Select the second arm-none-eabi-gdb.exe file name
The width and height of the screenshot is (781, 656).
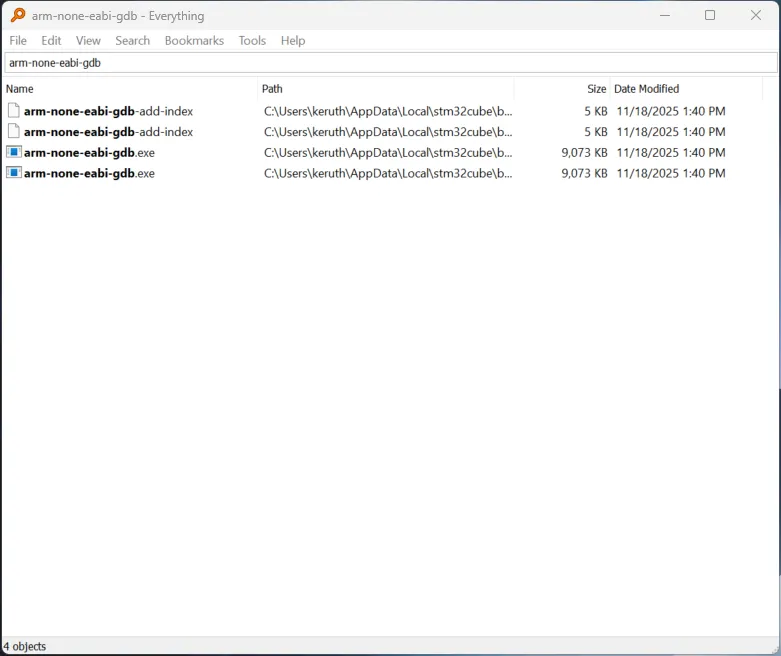click(89, 174)
